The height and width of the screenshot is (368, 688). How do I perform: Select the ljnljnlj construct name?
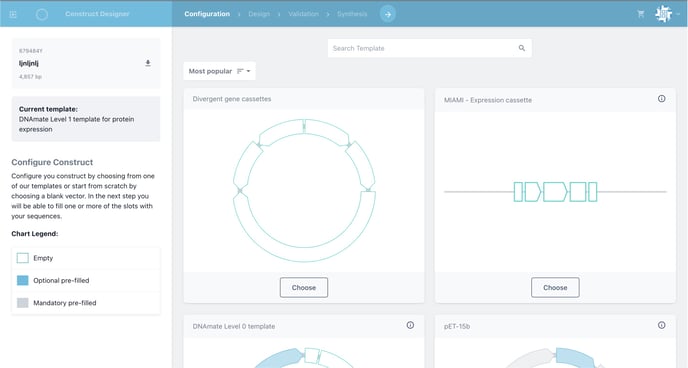point(29,63)
